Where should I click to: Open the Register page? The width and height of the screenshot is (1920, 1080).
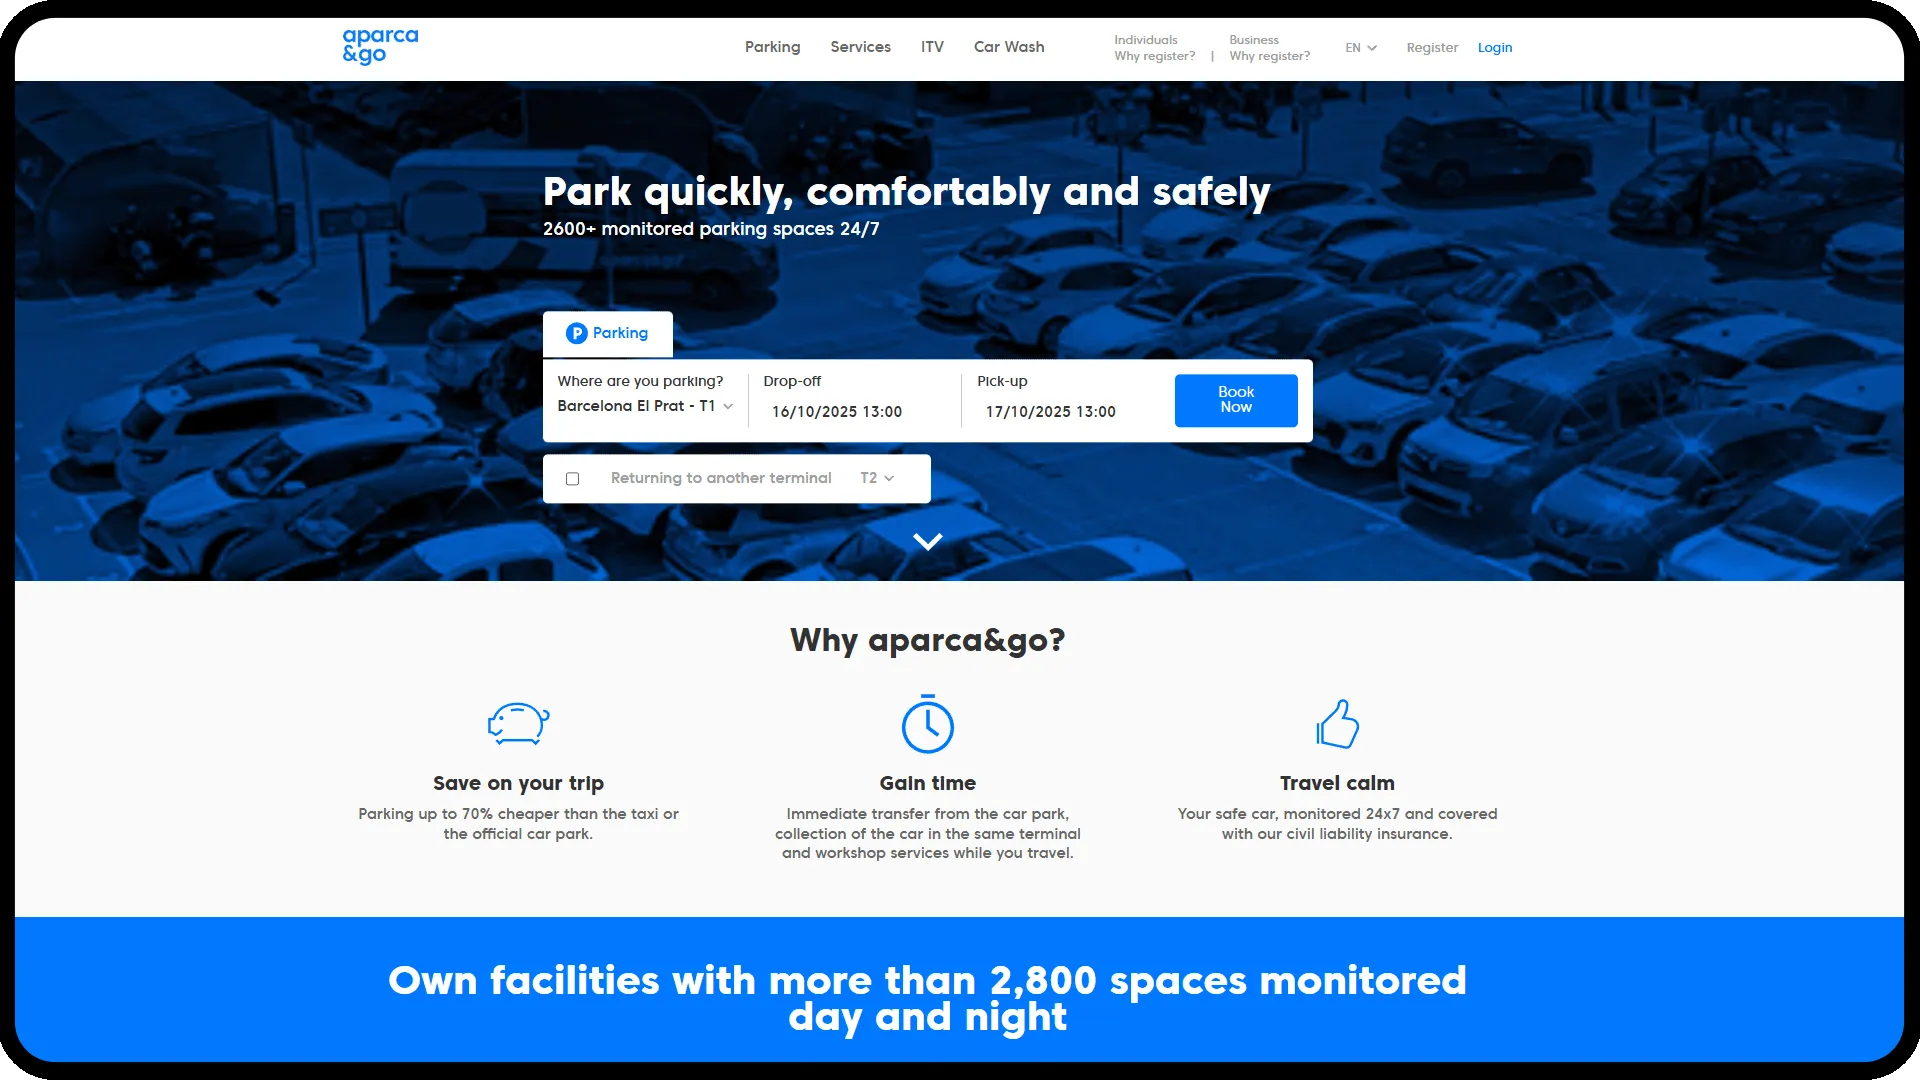pos(1432,47)
